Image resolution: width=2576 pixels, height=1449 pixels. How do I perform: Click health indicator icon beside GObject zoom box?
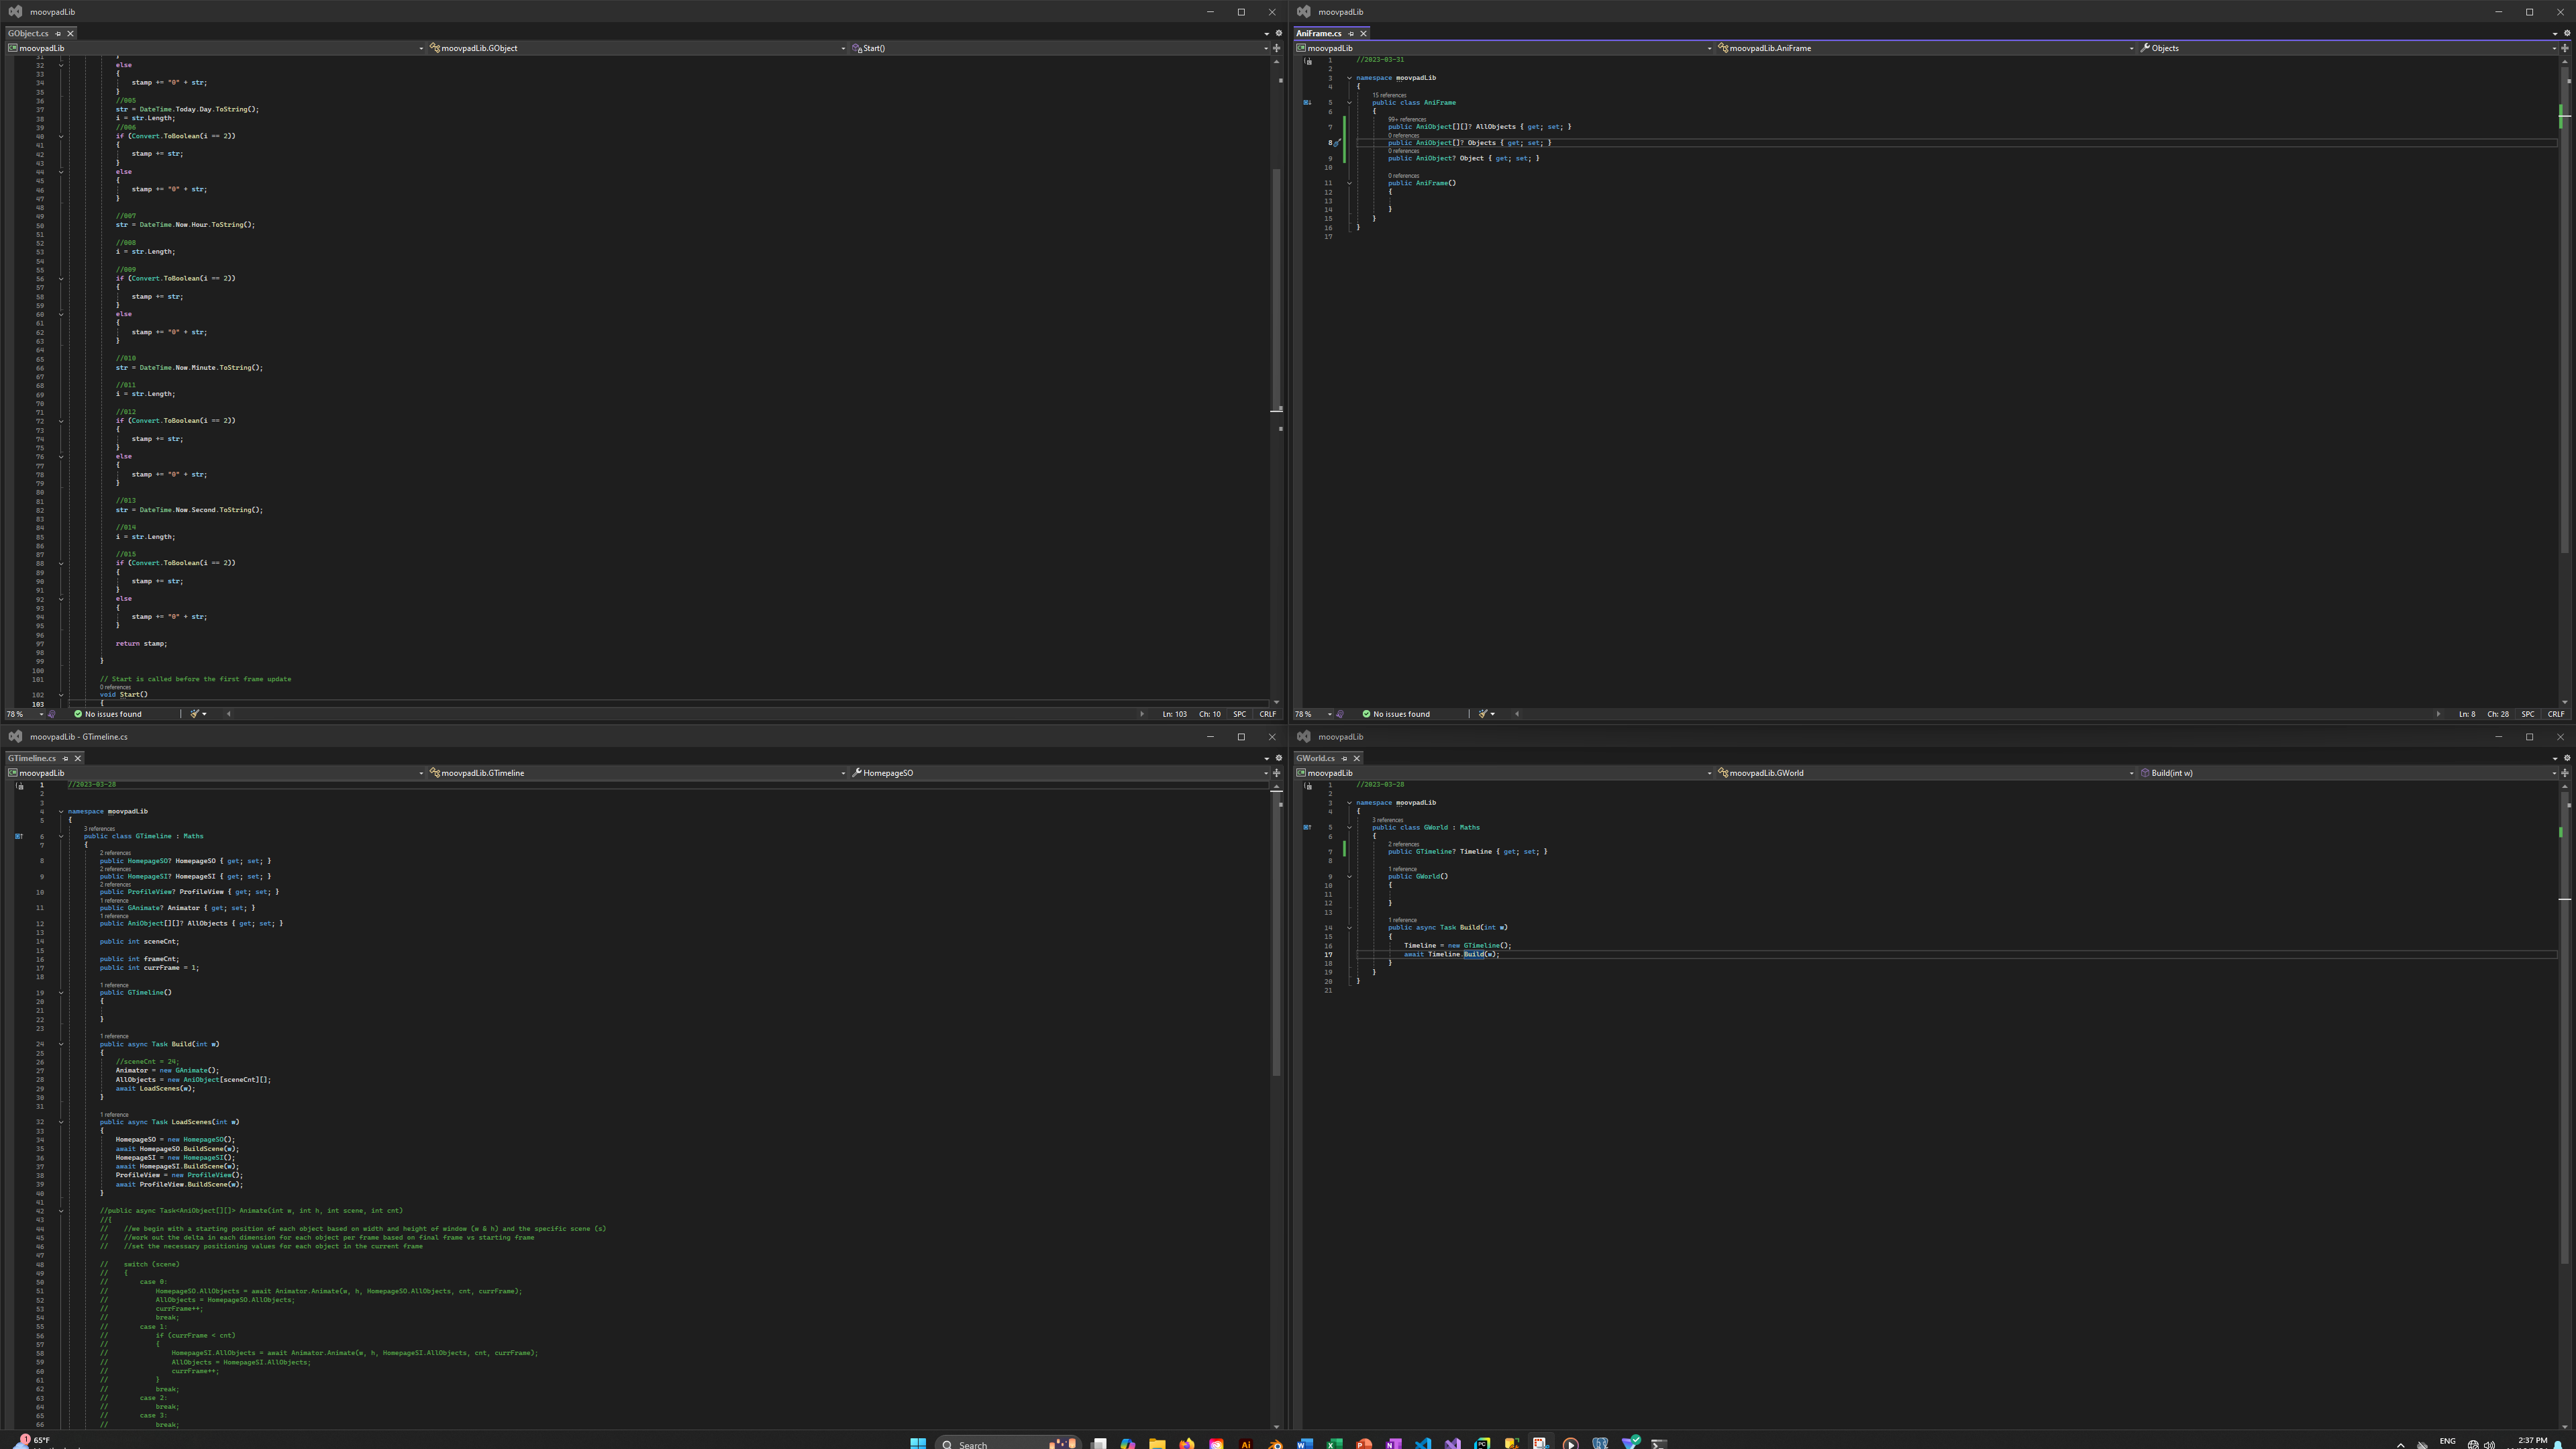52,714
